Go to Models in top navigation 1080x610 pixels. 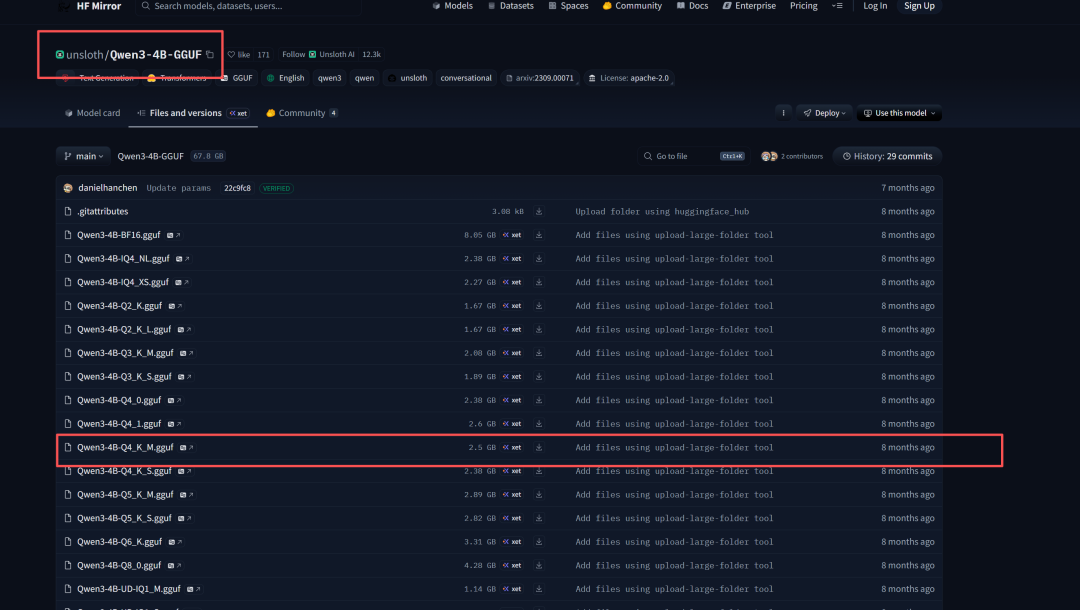point(453,6)
